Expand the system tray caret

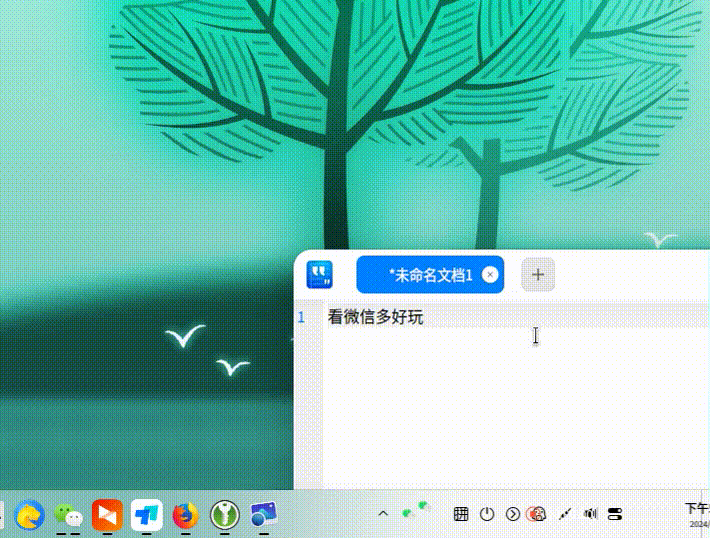click(383, 514)
